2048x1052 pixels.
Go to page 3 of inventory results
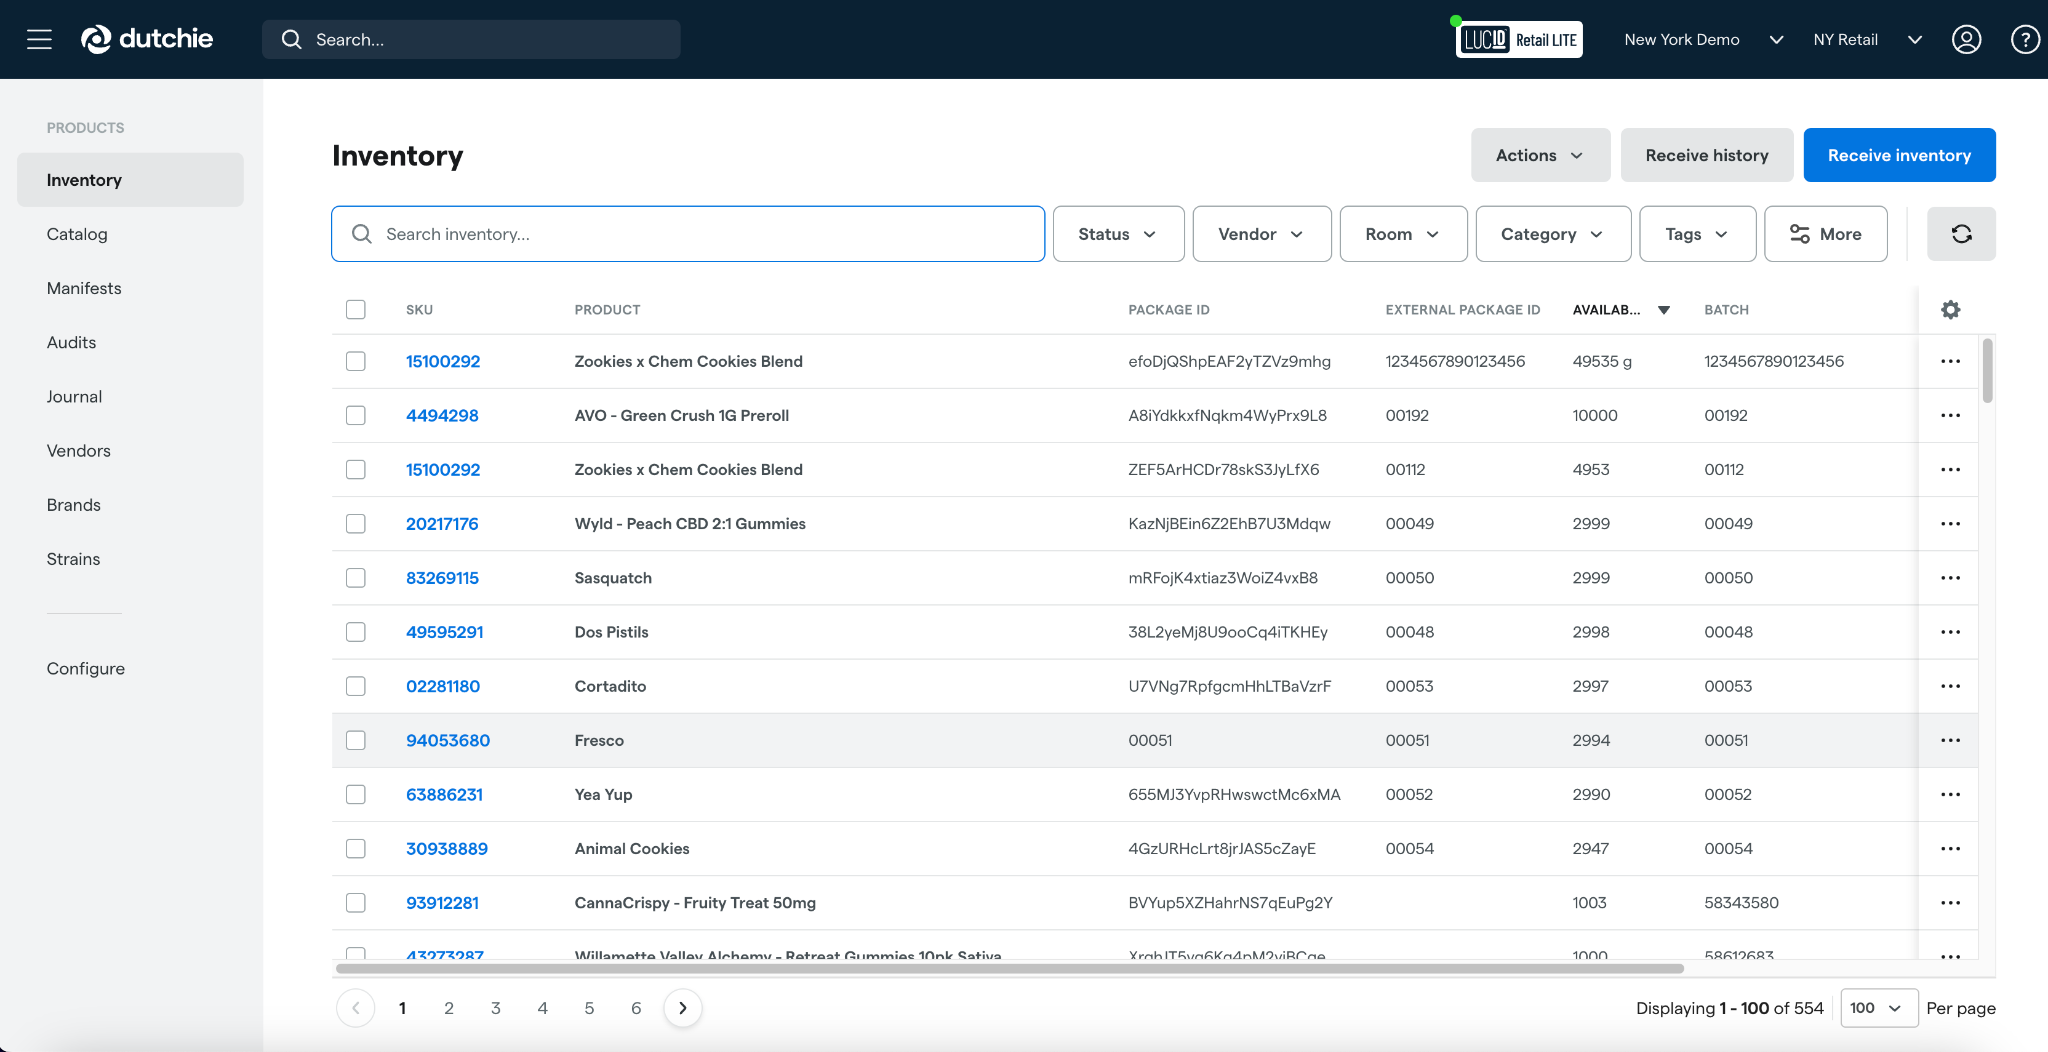(495, 1008)
